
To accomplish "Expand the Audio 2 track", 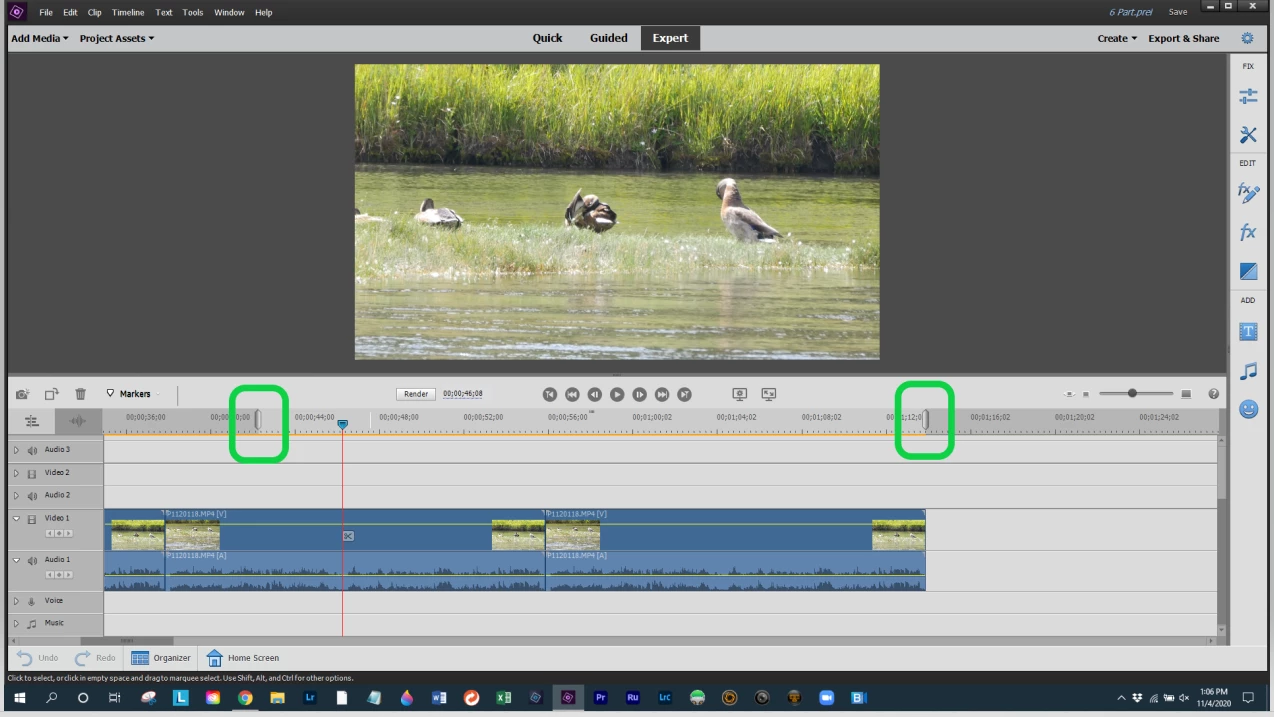I will coord(16,495).
